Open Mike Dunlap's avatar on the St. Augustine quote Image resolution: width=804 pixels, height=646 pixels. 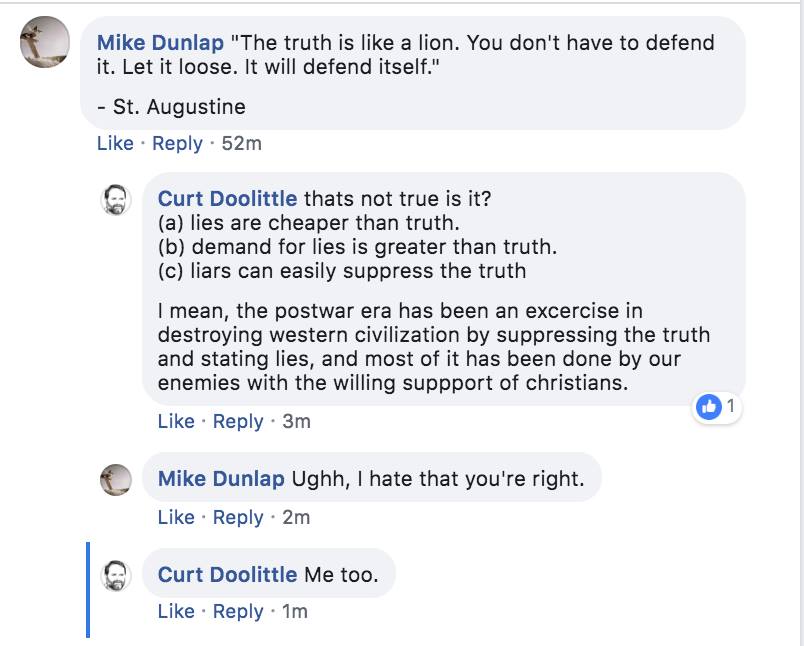pyautogui.click(x=45, y=44)
